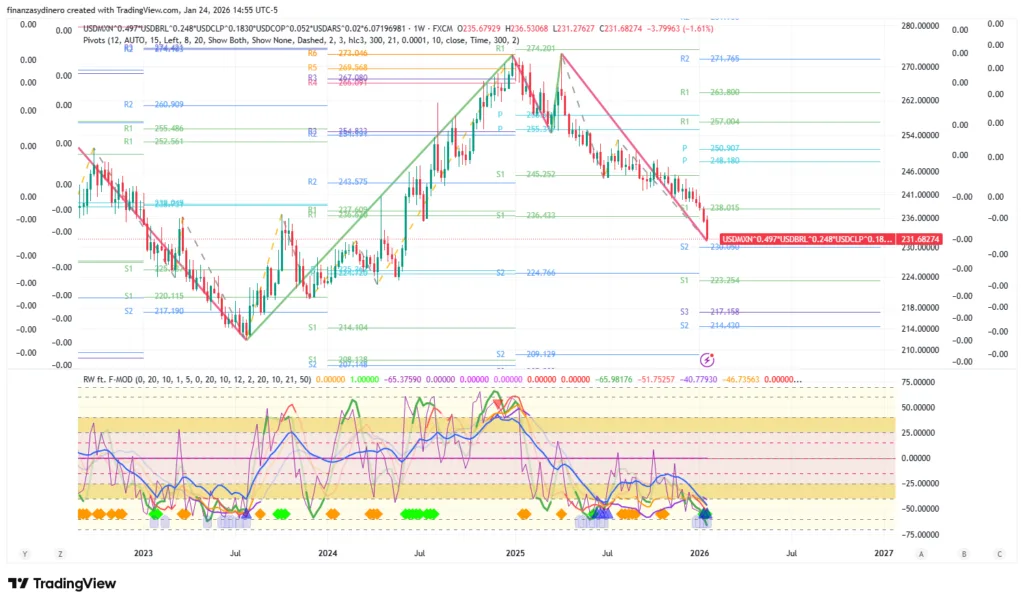Click the S3 217.158 pivot level label
This screenshot has height=604, width=1024.
tap(716, 312)
